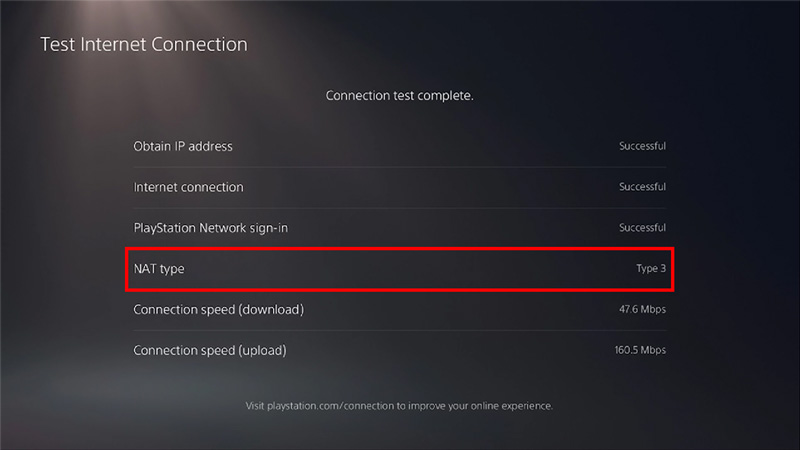Image resolution: width=800 pixels, height=450 pixels.
Task: Select the Connection speed (upload) row
Action: click(399, 351)
